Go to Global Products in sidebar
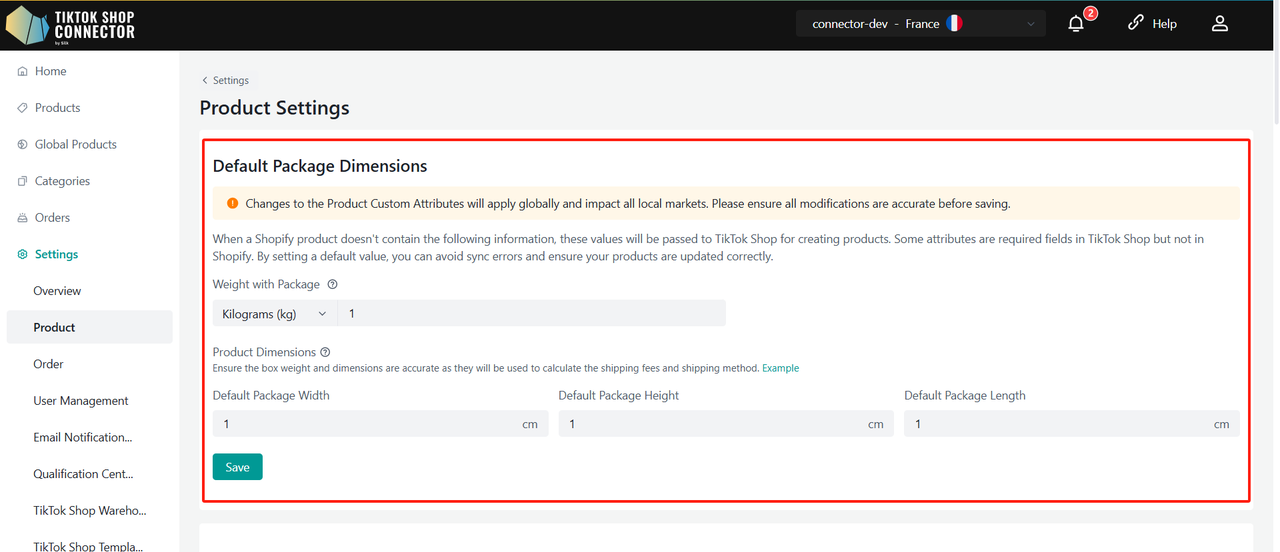Screen dimensions: 1280x552 point(75,144)
